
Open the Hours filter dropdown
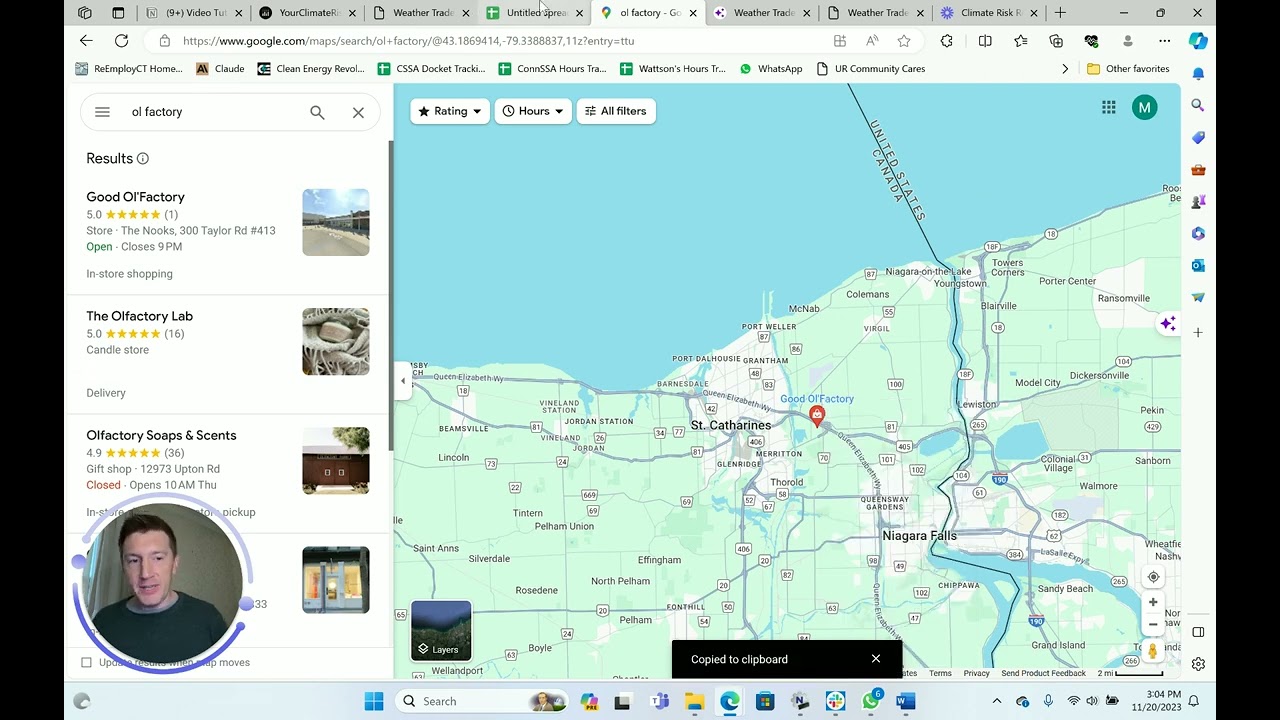tap(533, 111)
